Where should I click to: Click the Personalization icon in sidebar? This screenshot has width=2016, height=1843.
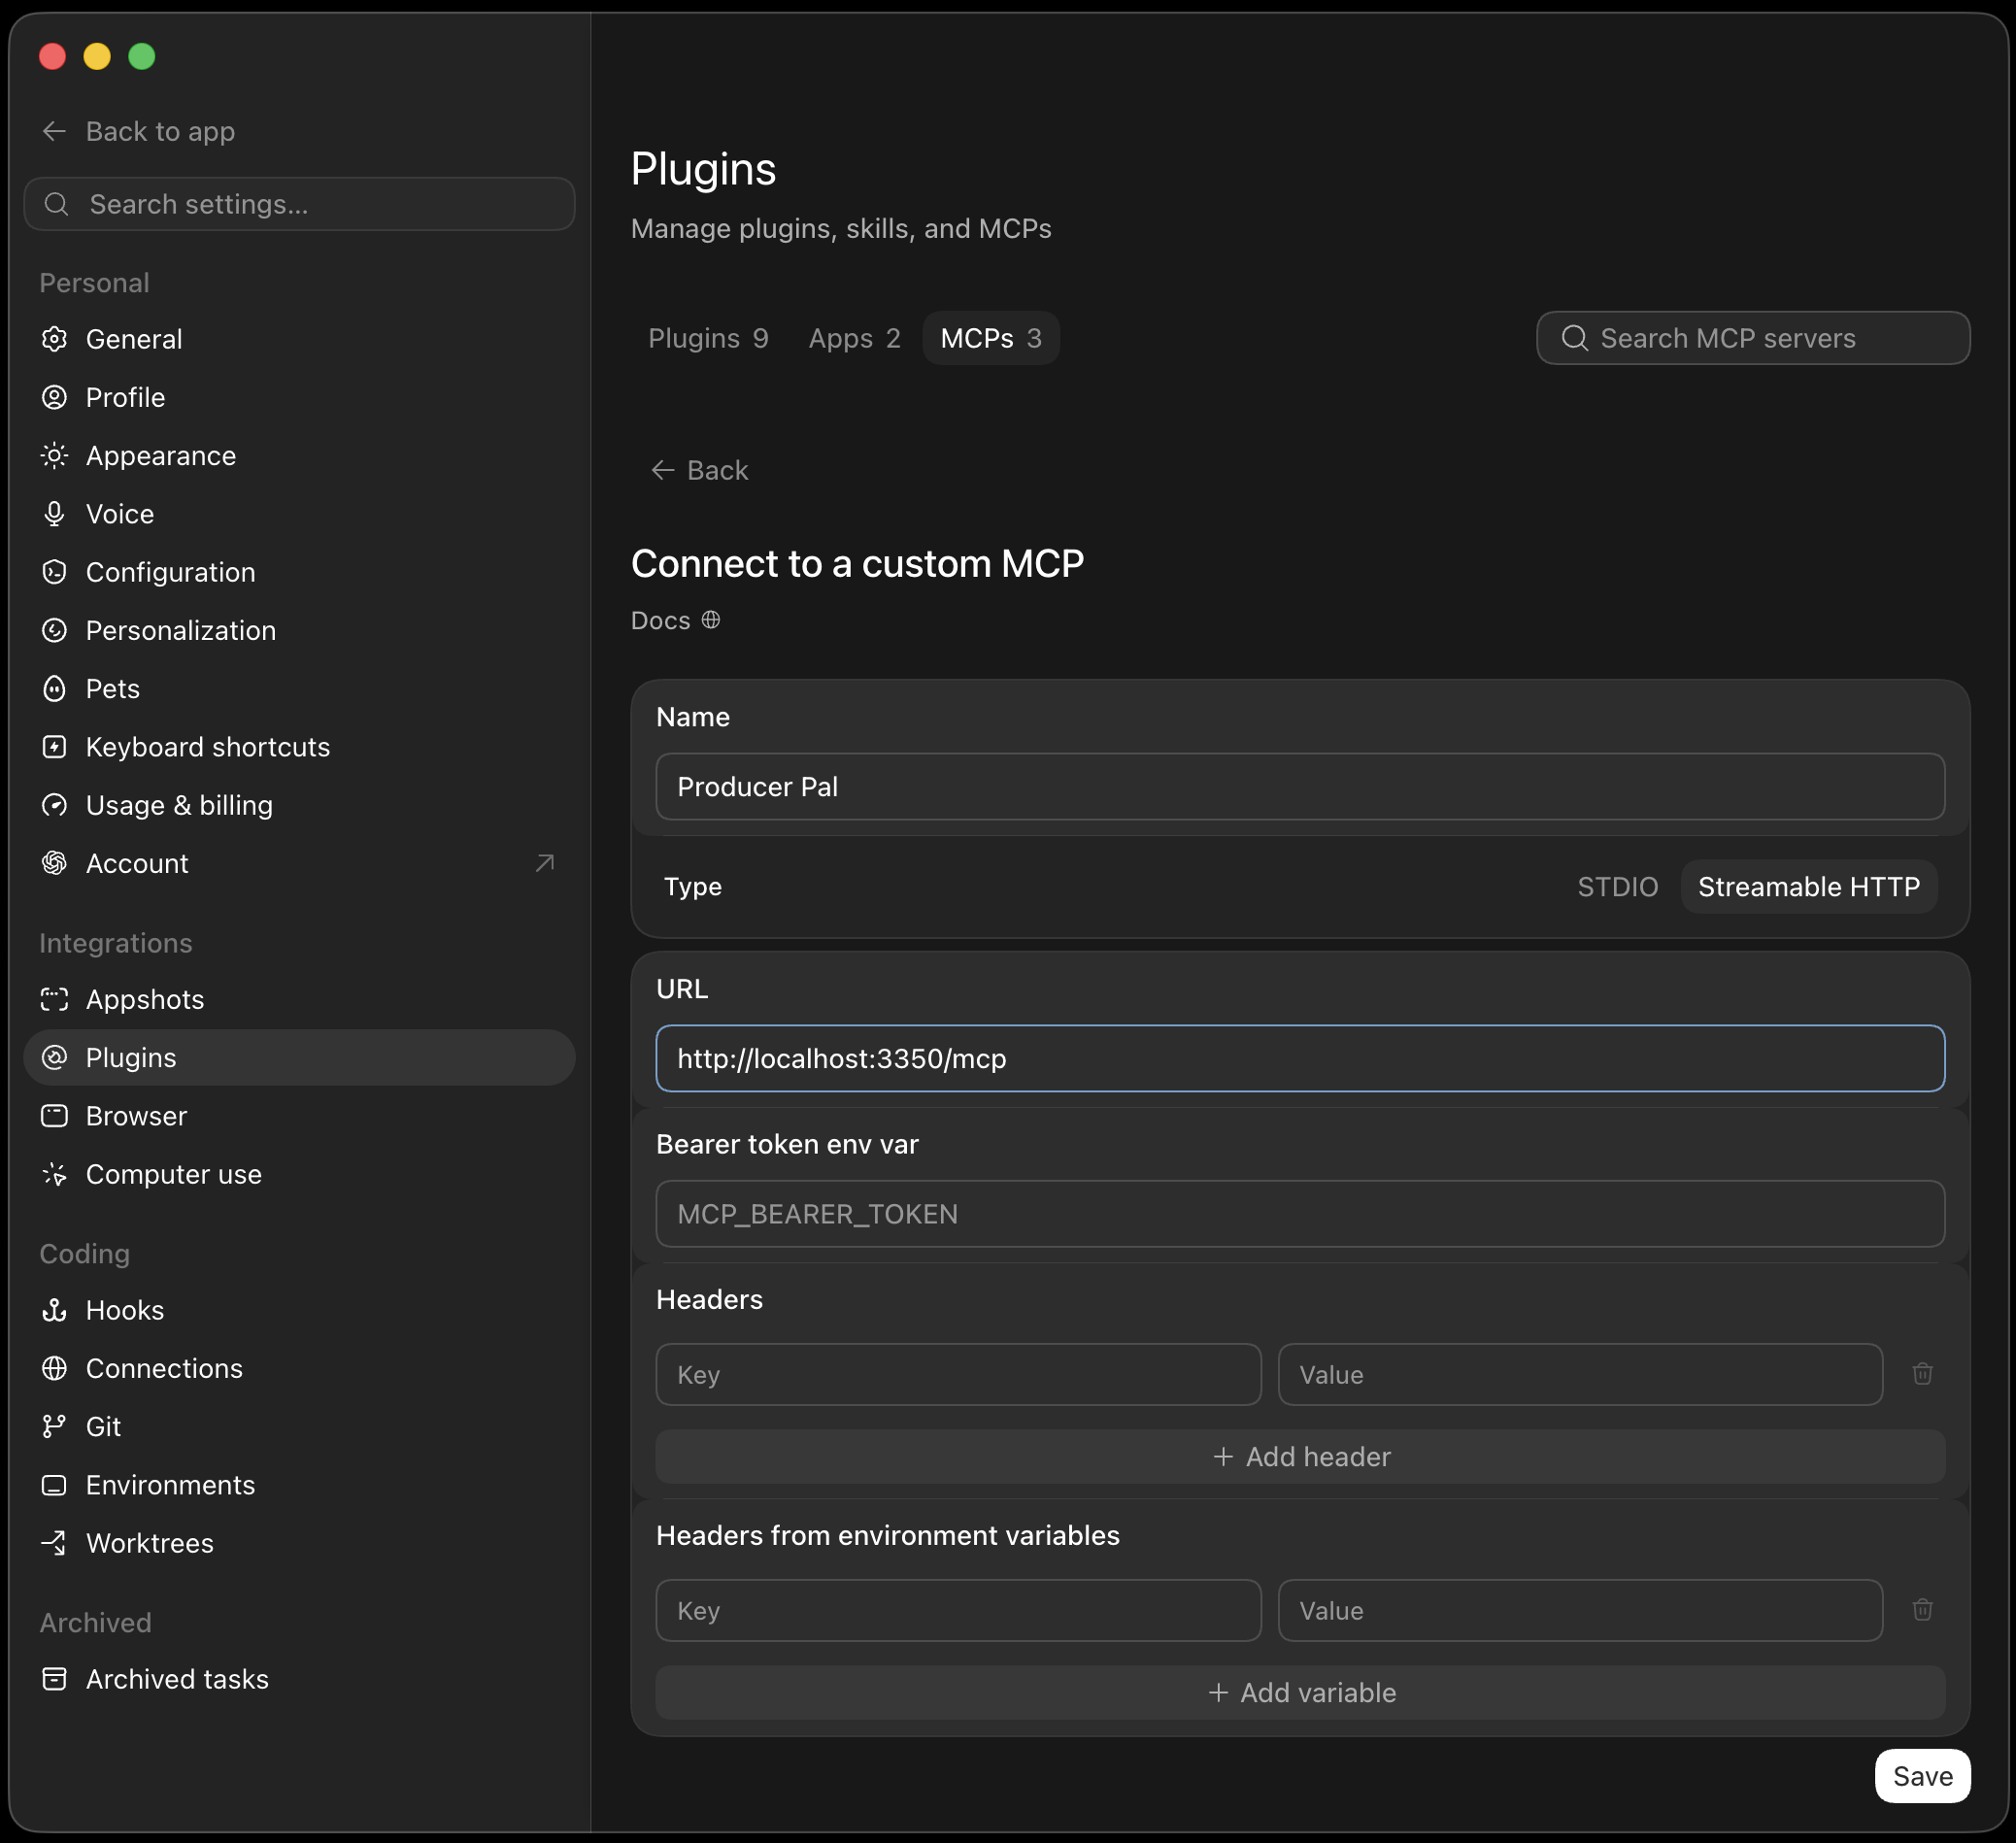(x=54, y=630)
